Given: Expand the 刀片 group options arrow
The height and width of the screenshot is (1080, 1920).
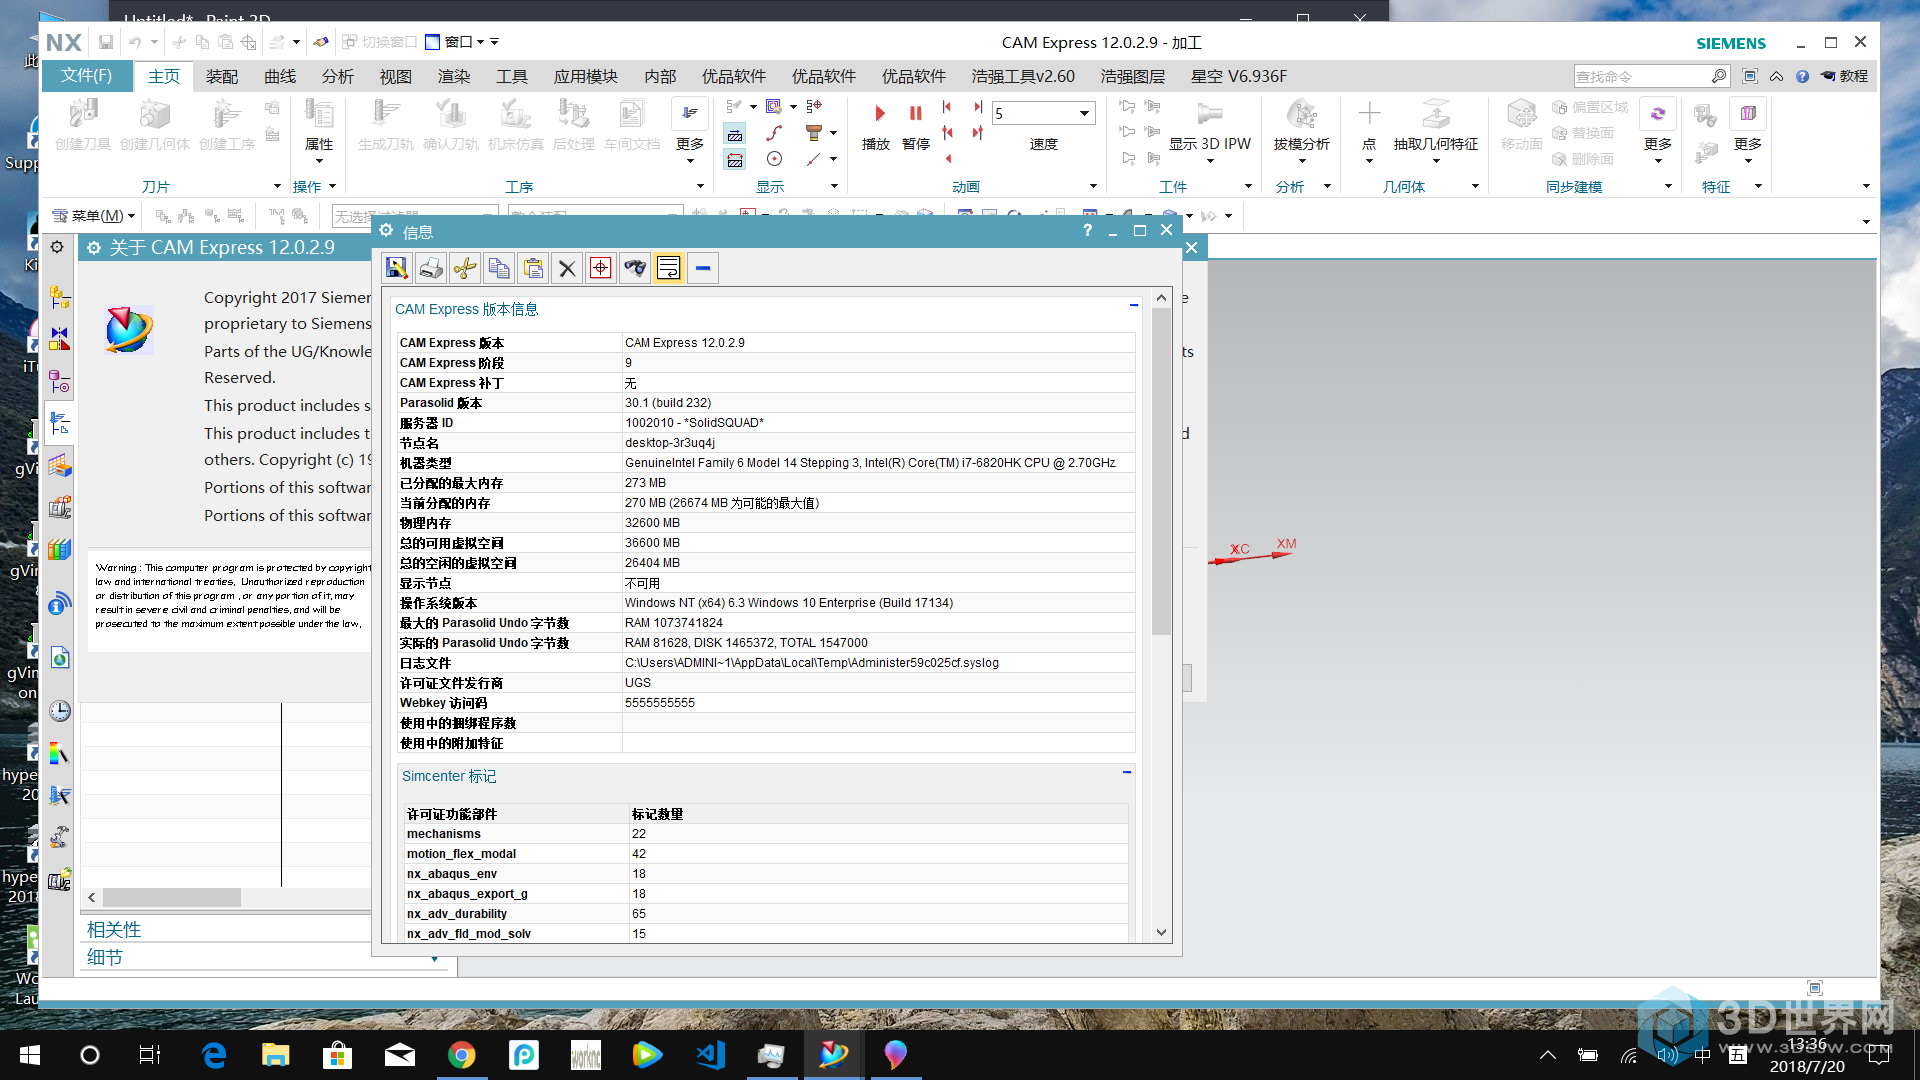Looking at the screenshot, I should [x=277, y=186].
